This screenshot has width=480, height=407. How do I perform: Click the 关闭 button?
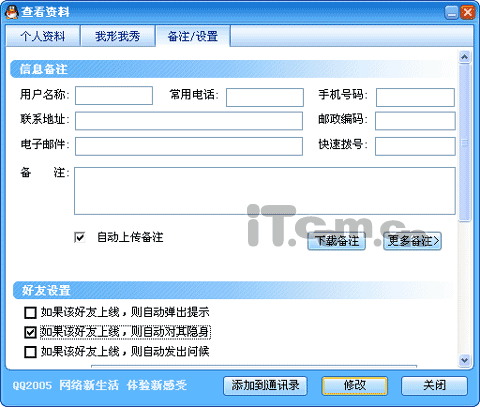pos(434,386)
